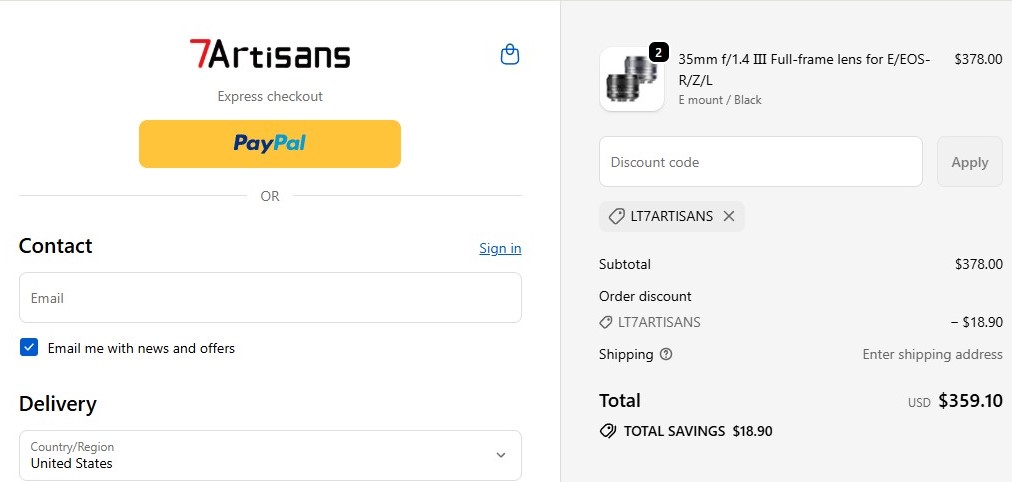
Task: Click the $359.10 total amount
Action: pyautogui.click(x=970, y=401)
